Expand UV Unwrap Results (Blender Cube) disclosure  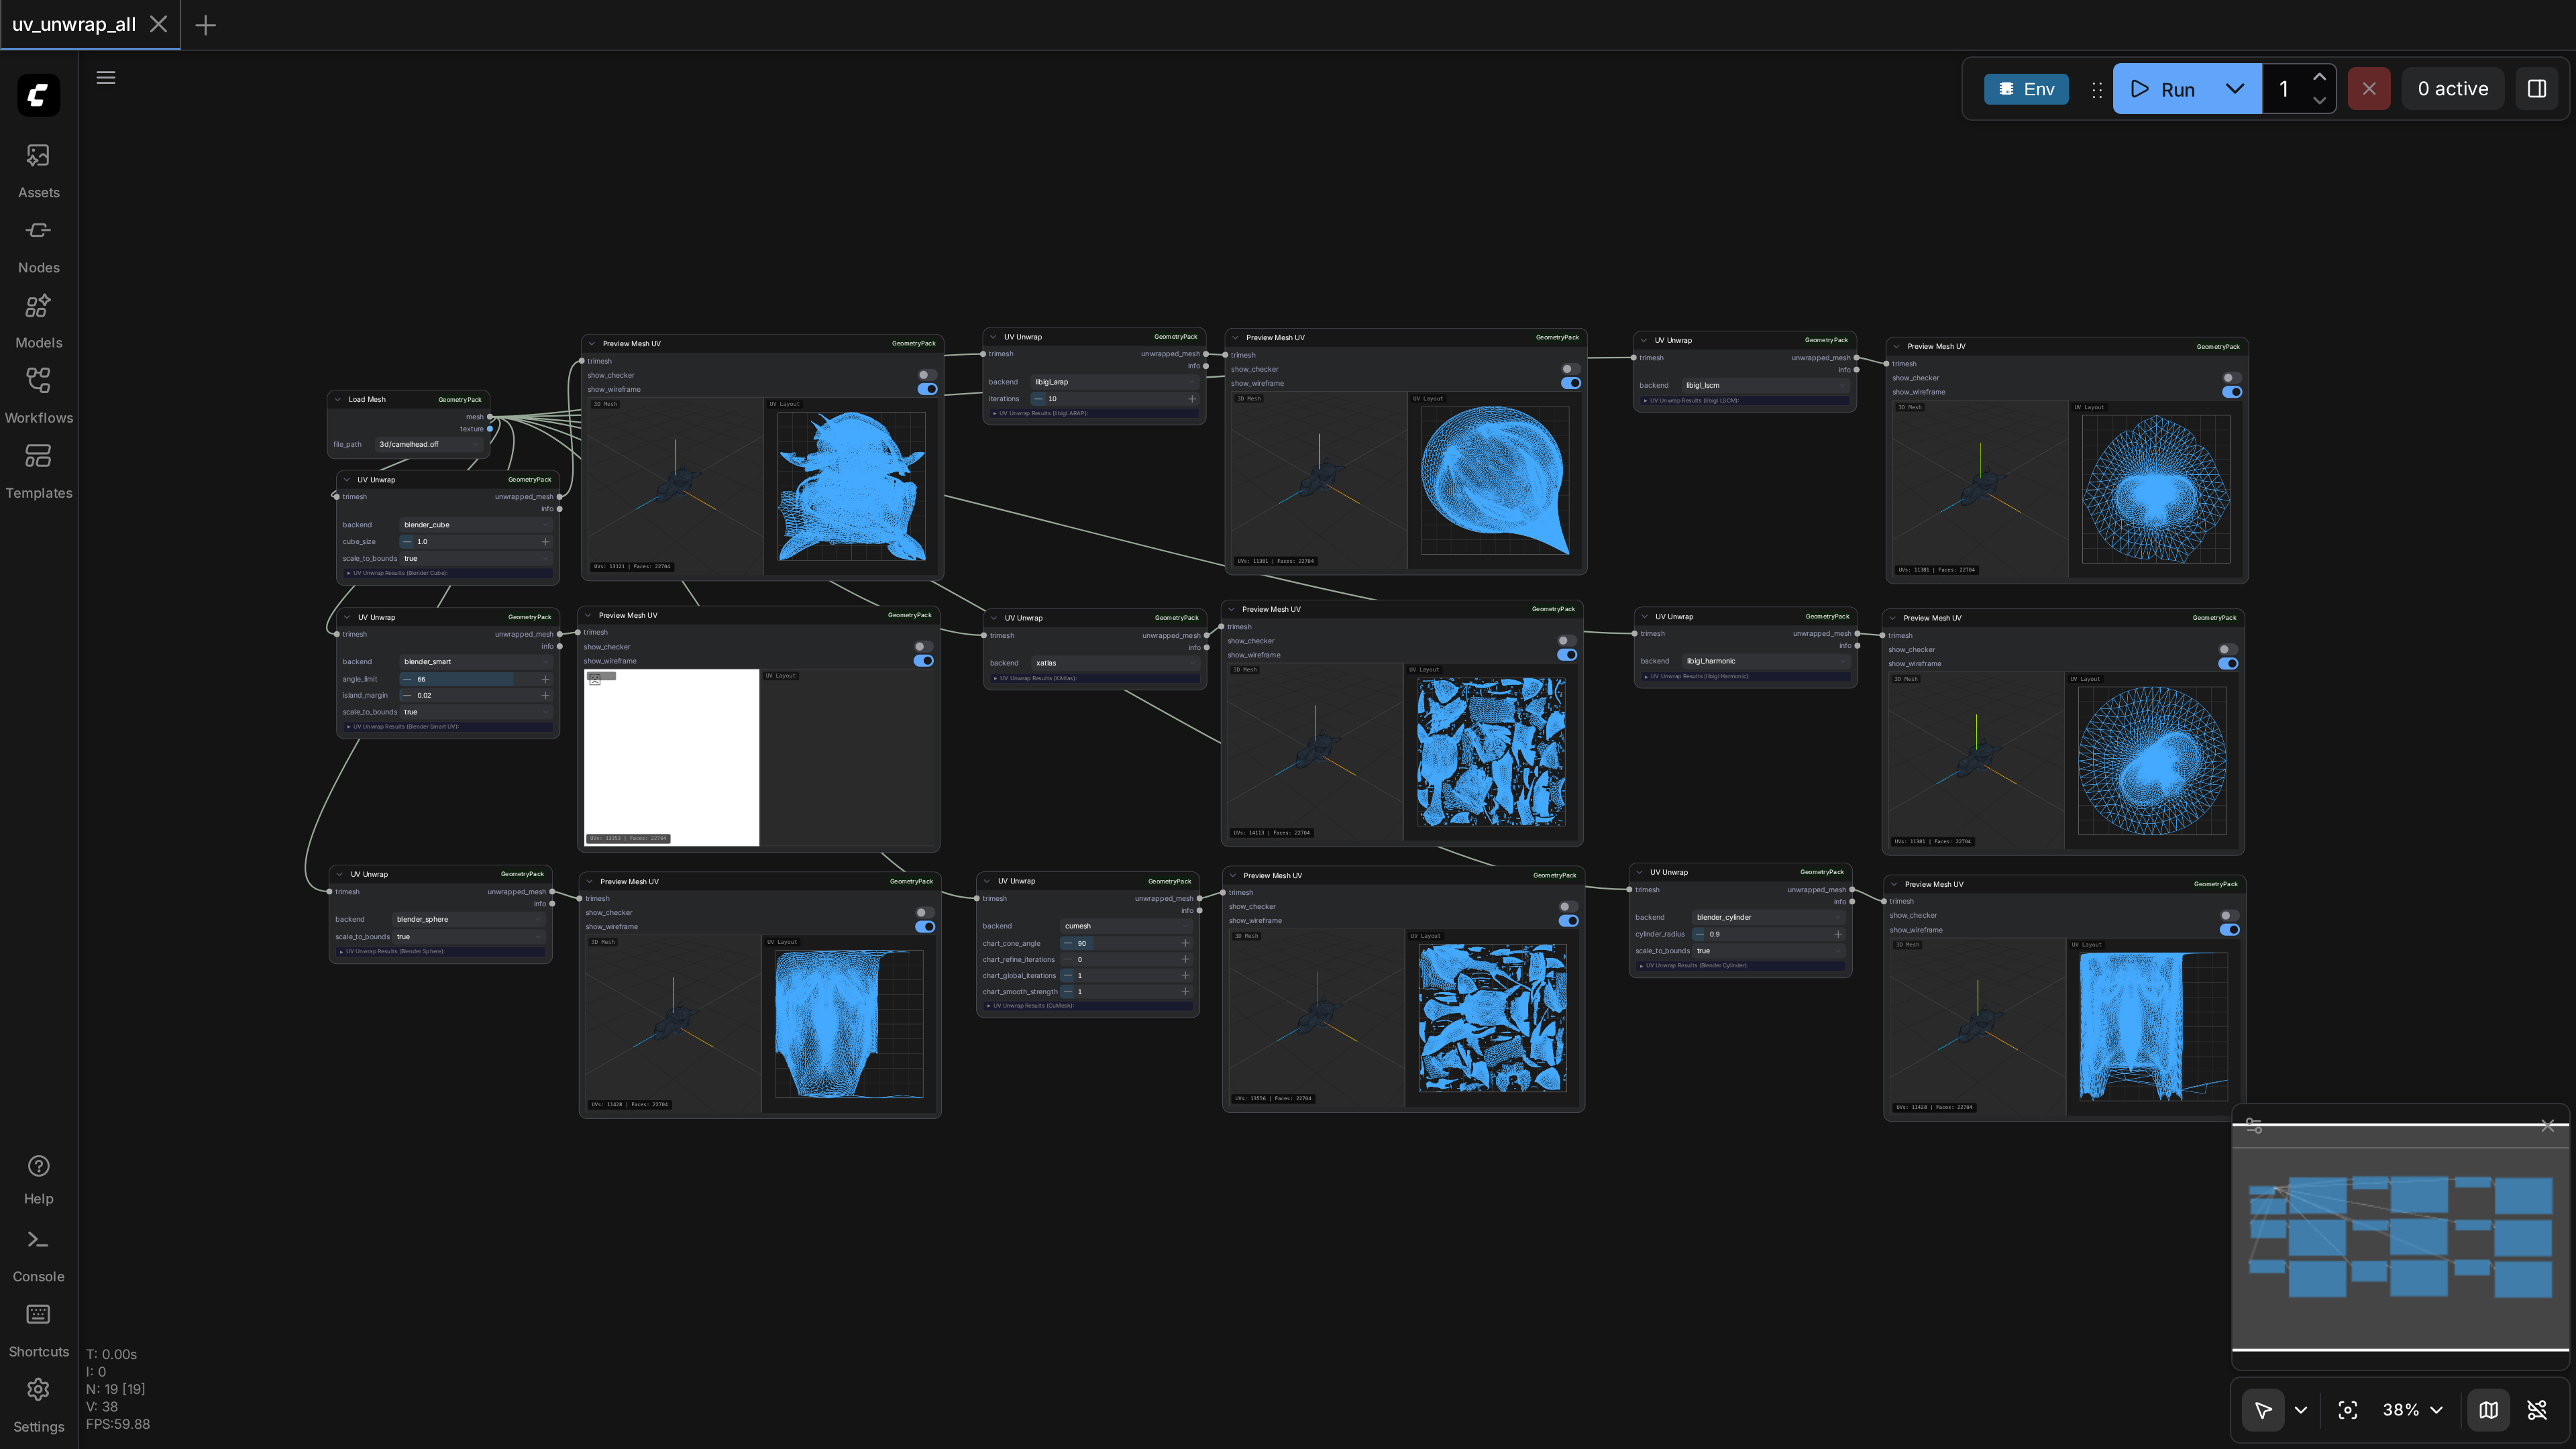tap(447, 573)
